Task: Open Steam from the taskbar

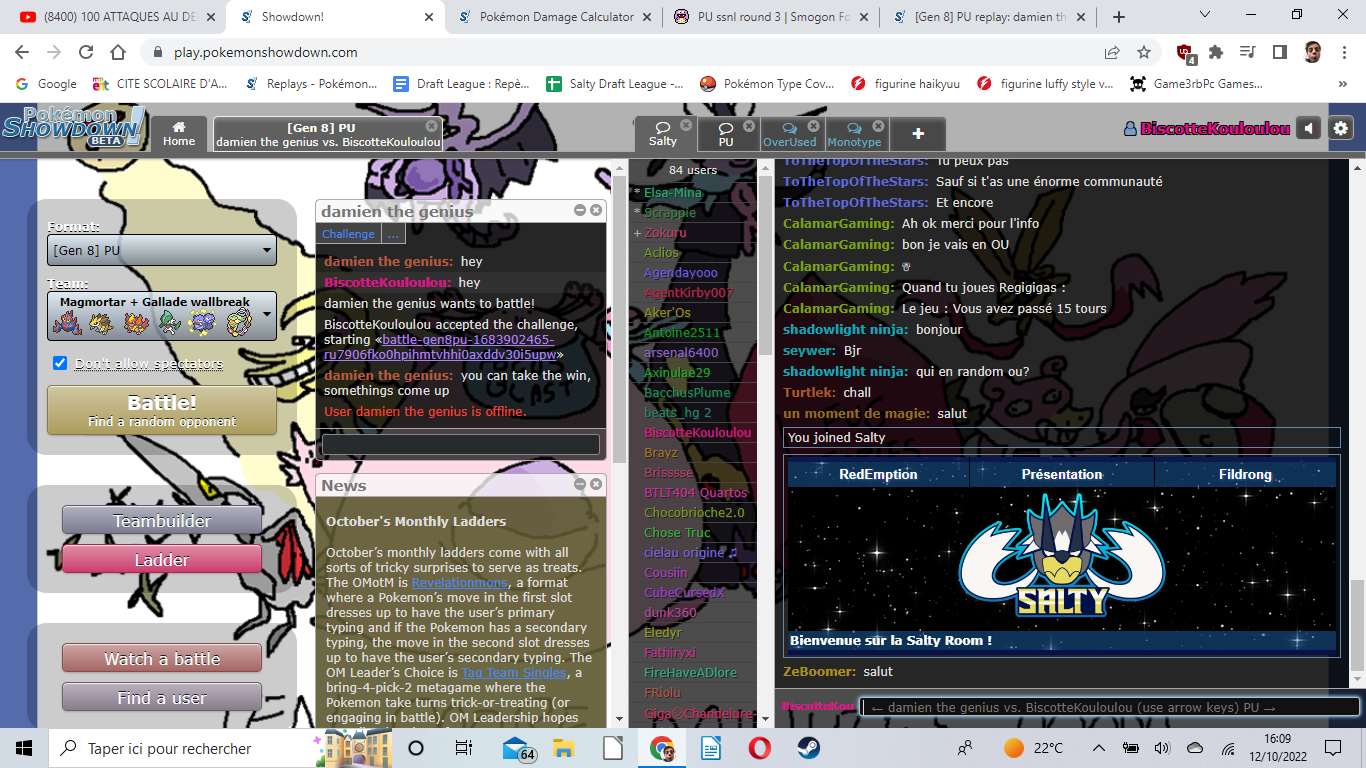Action: coord(808,748)
